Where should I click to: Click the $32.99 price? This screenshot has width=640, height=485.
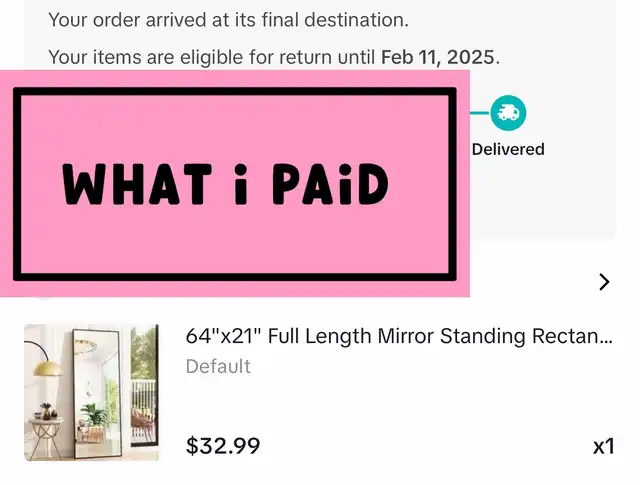coord(223,445)
